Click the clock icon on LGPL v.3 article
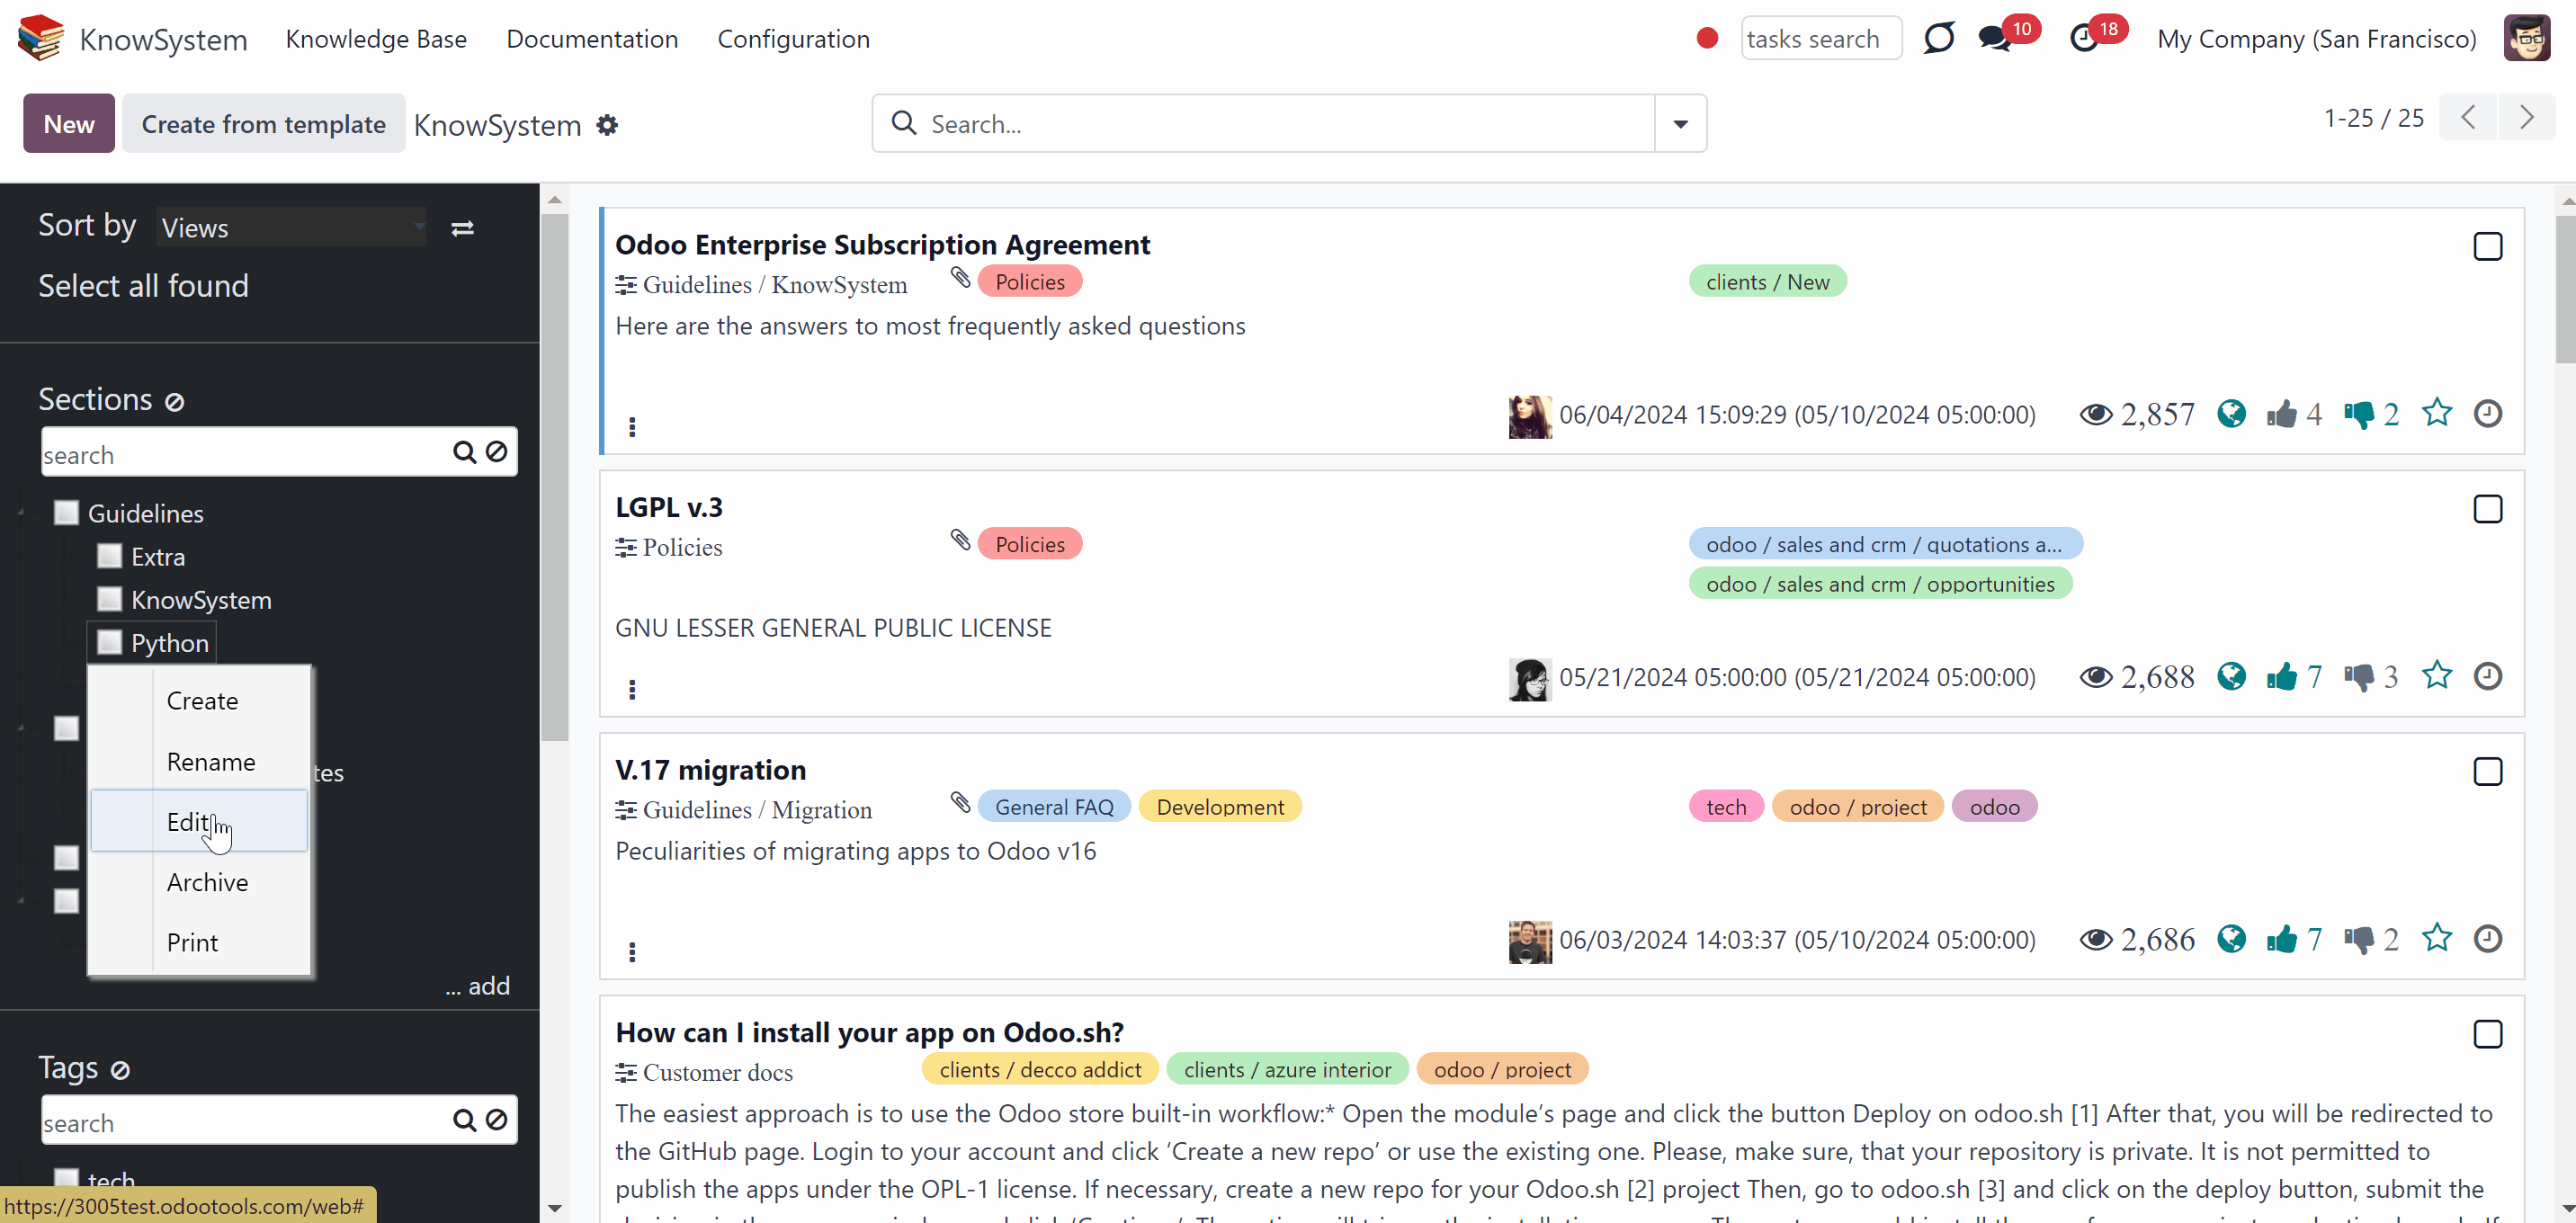This screenshot has width=2576, height=1223. [2487, 676]
